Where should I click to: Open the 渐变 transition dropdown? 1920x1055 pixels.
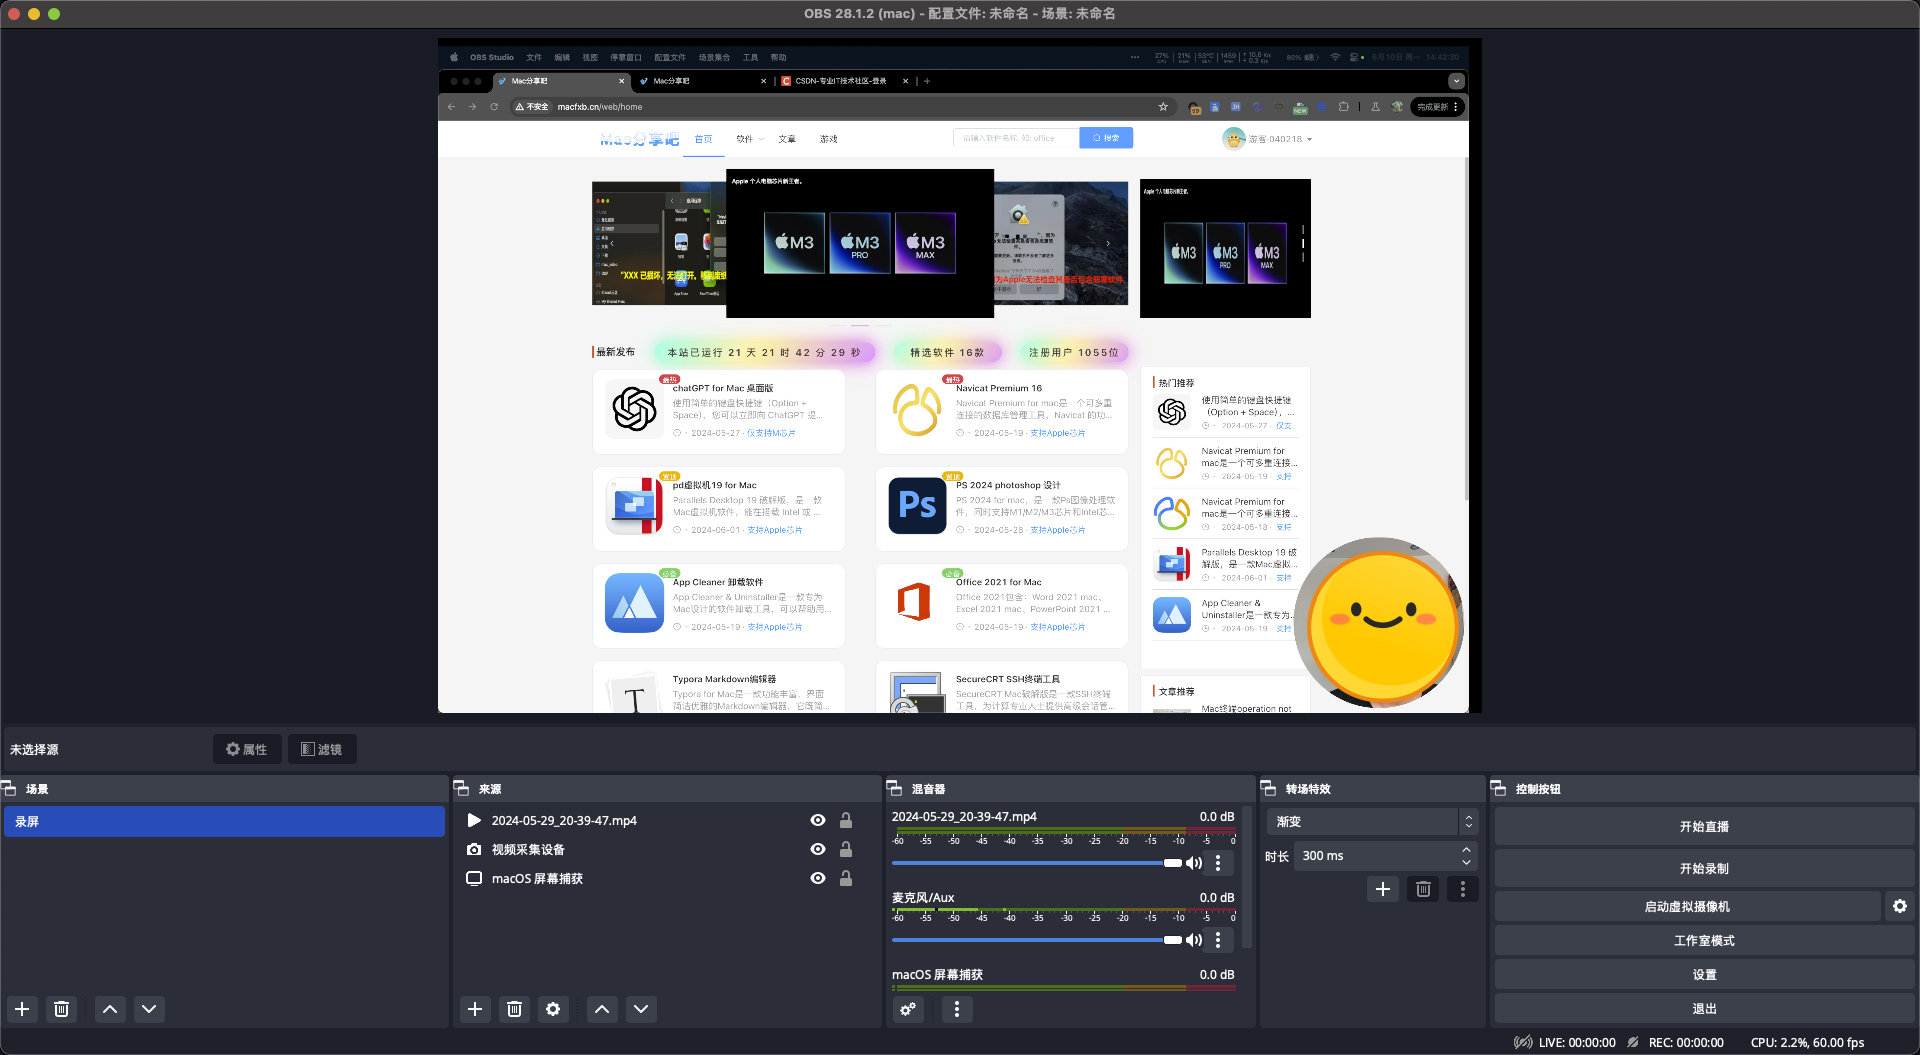pos(1372,821)
